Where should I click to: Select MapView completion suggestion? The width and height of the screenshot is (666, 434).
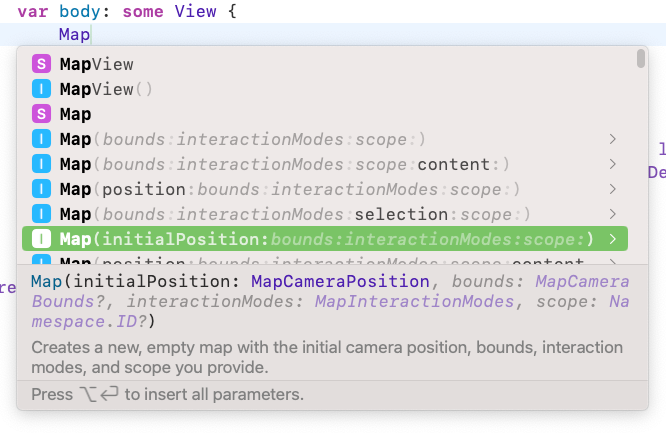[x=96, y=64]
